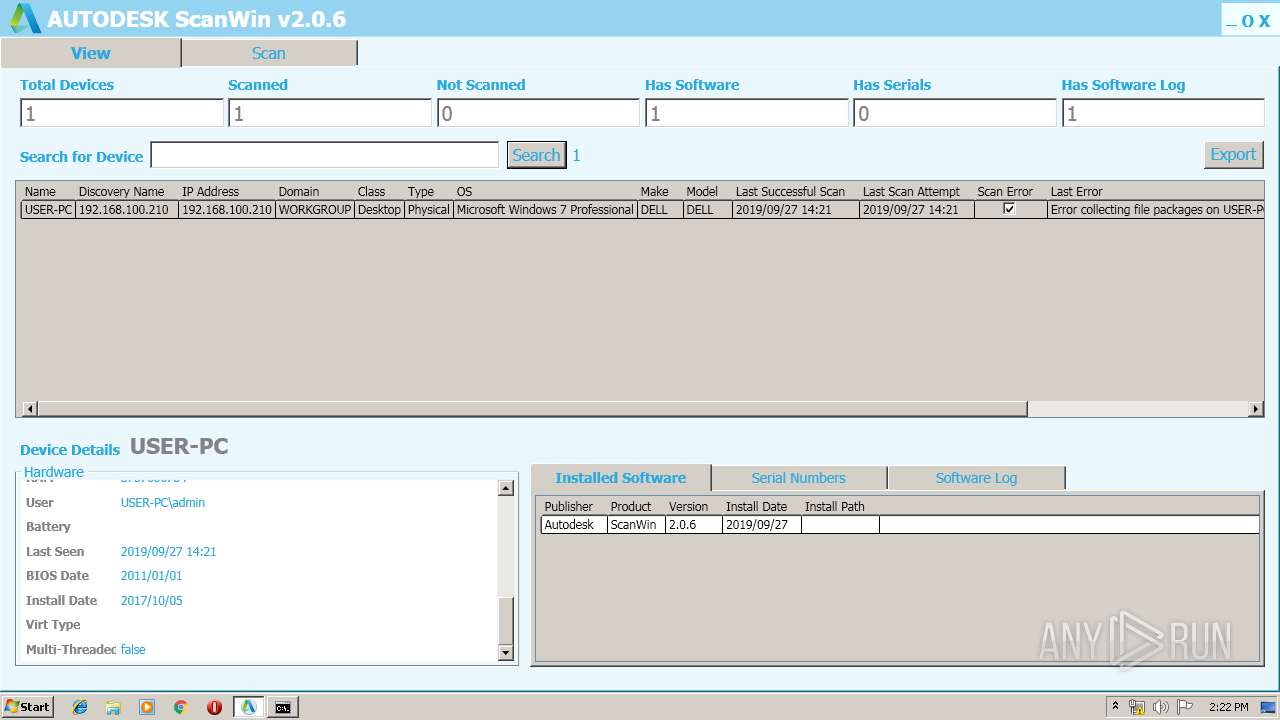Image resolution: width=1280 pixels, height=720 pixels.
Task: Sort by the Discovery Name column header
Action: [121, 191]
